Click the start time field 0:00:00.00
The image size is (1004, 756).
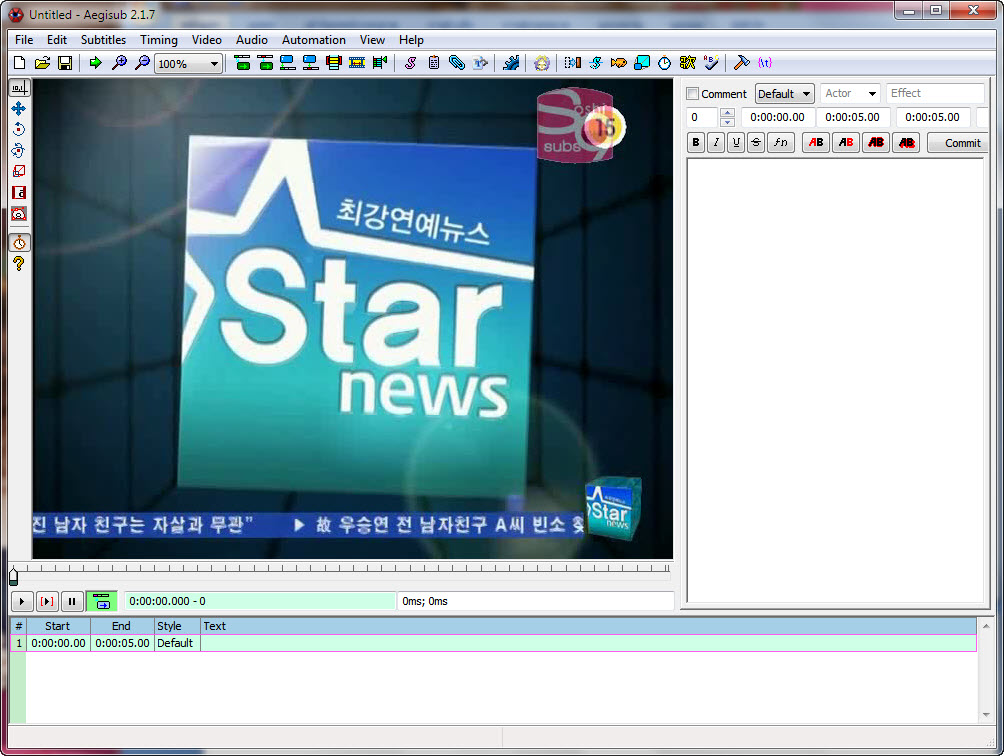coord(777,117)
